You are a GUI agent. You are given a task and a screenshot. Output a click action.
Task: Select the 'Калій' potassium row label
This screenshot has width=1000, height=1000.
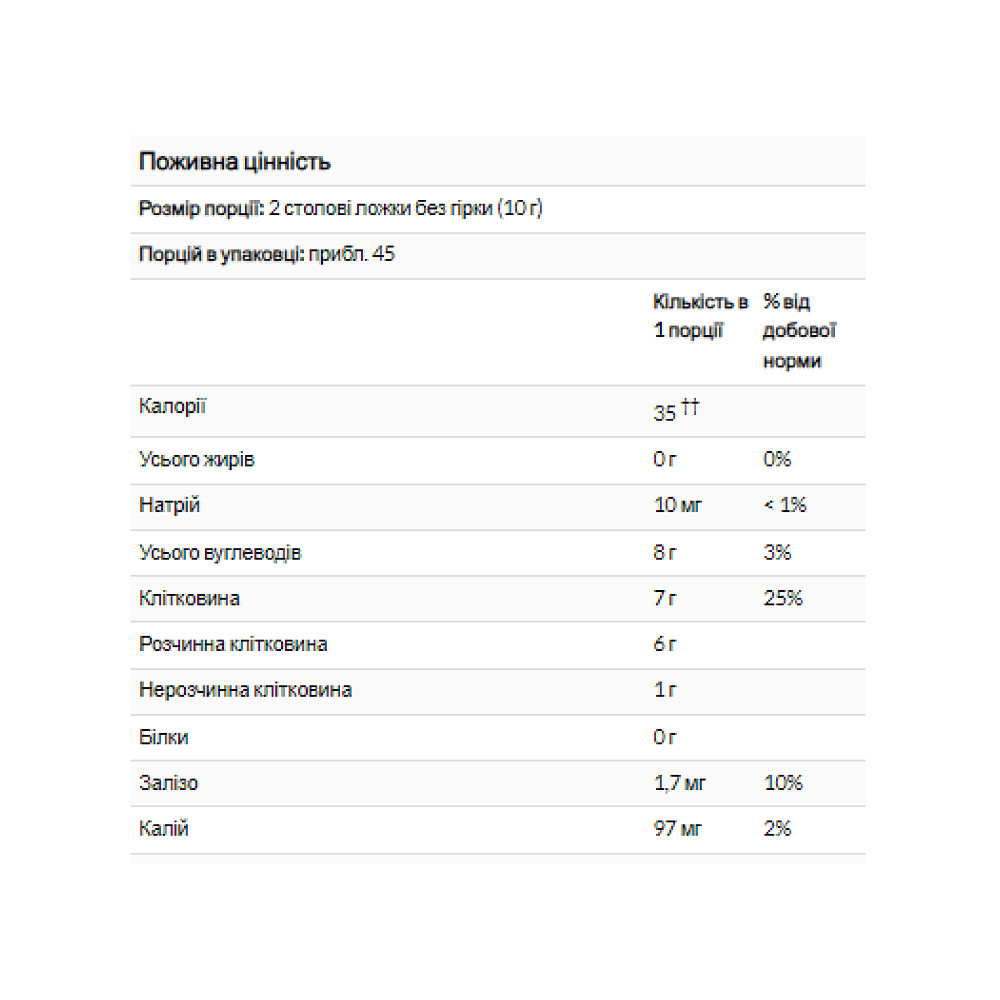164,829
